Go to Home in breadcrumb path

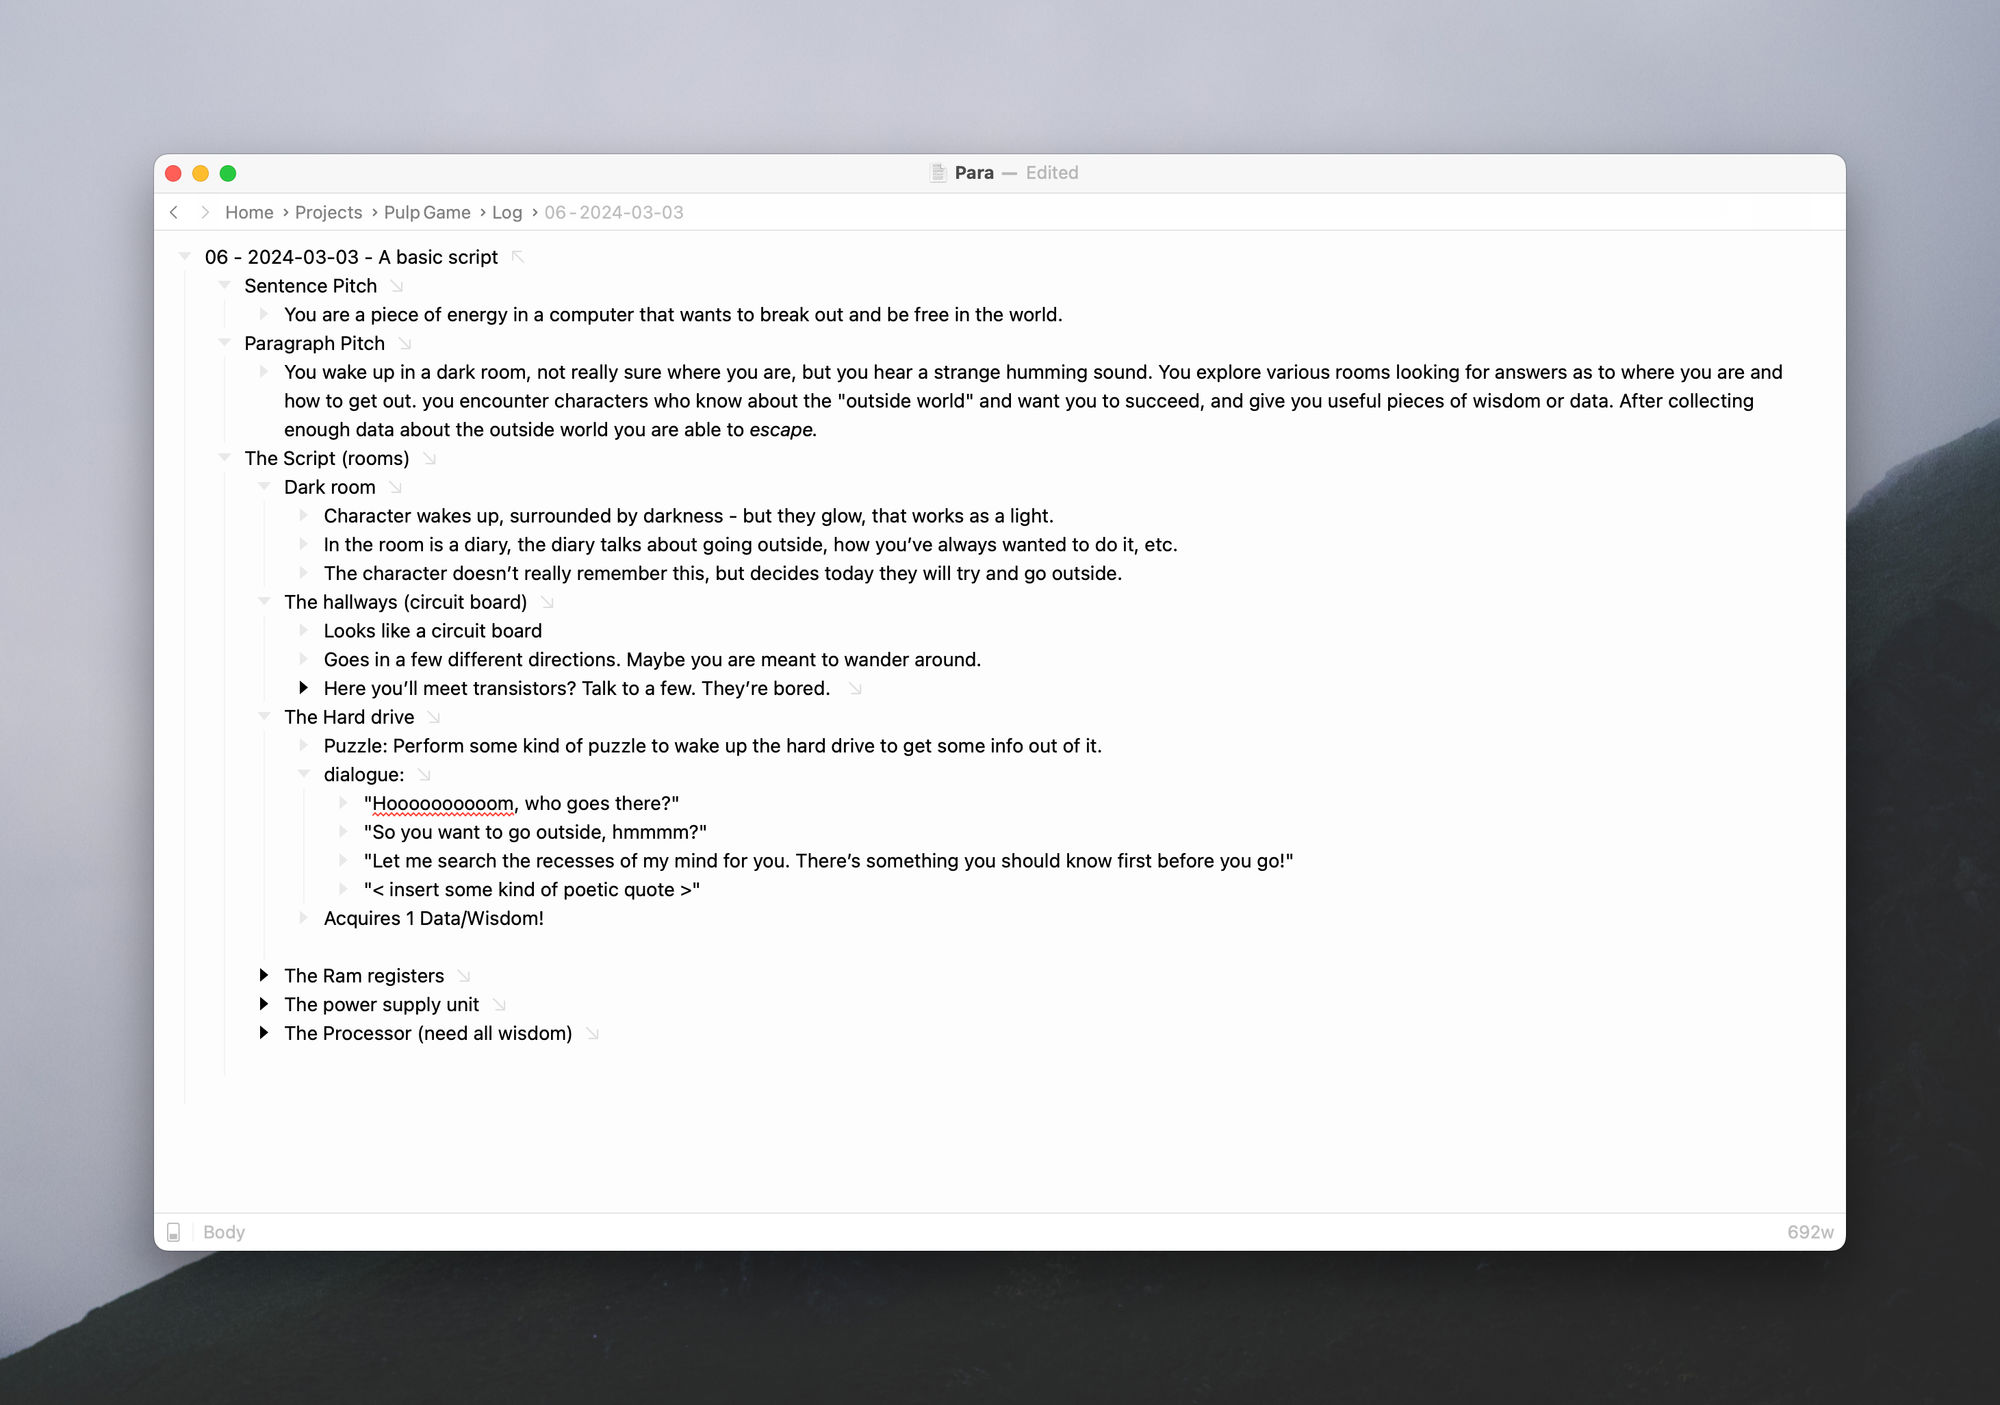(x=249, y=212)
